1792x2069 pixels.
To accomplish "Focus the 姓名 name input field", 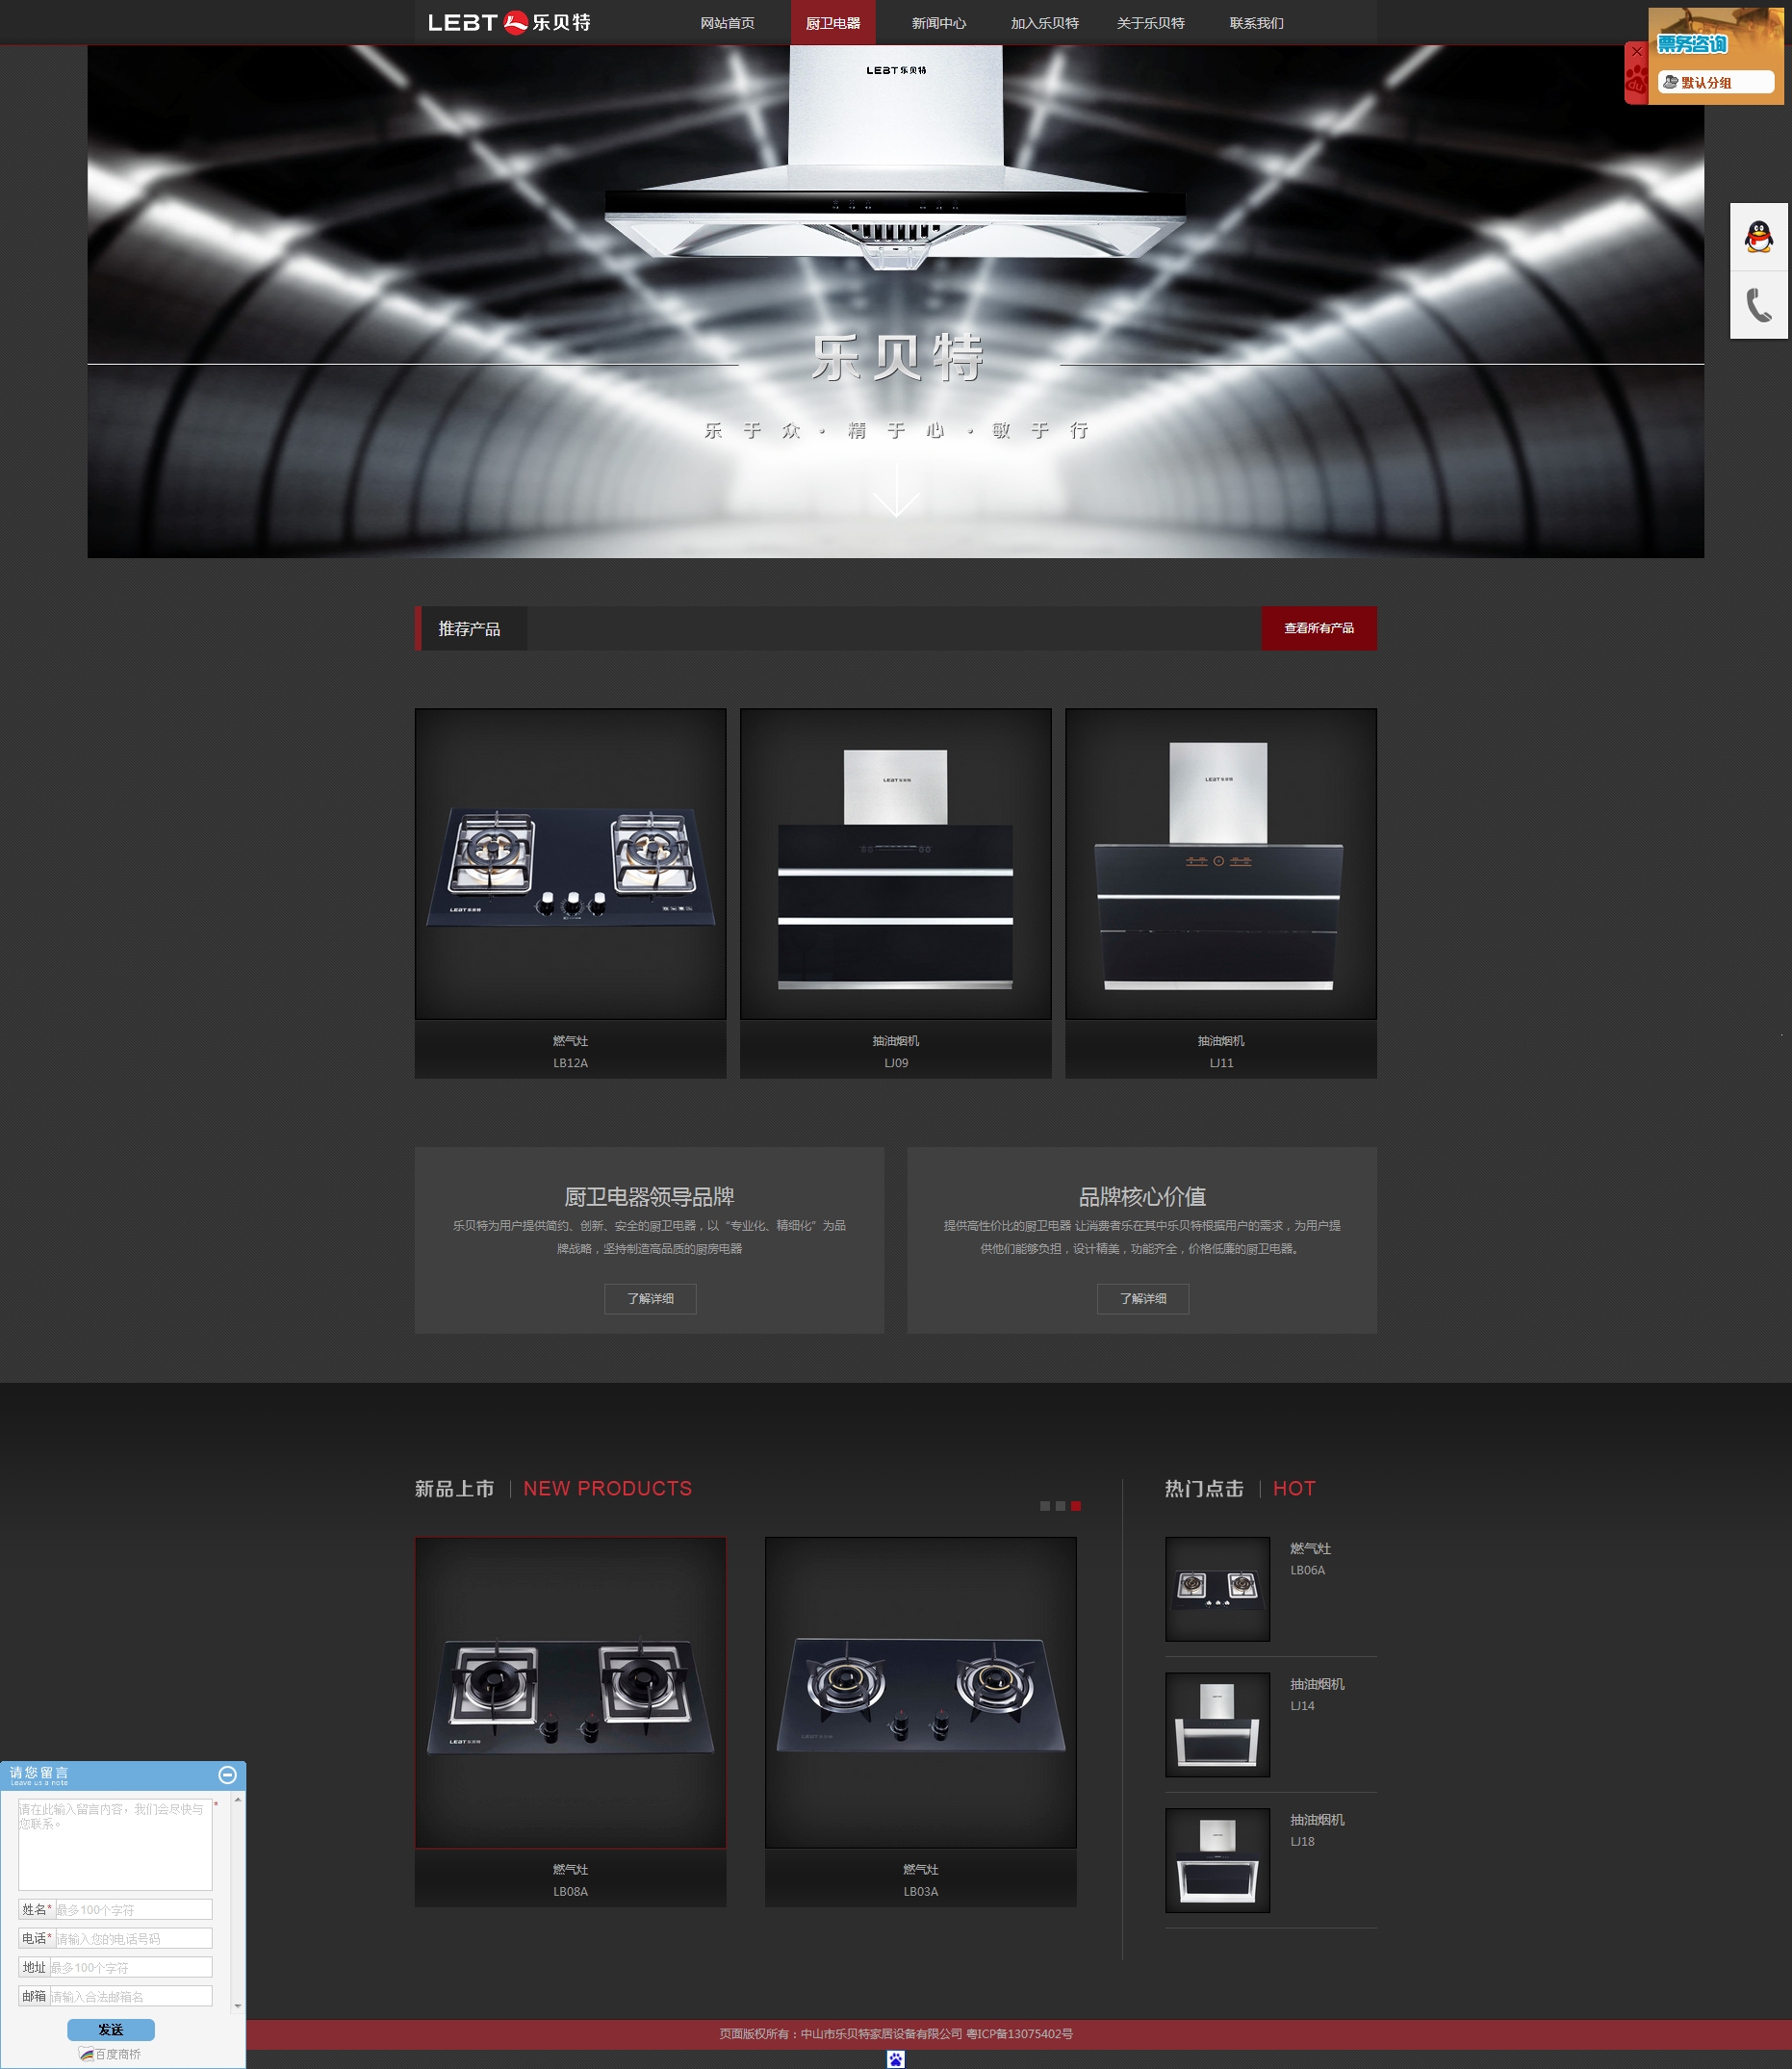I will (x=133, y=1909).
